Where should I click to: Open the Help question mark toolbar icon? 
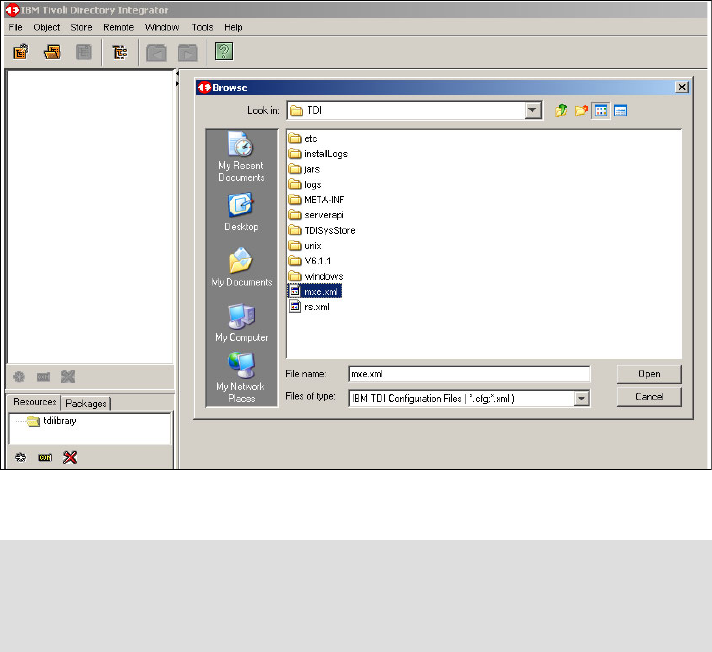click(224, 51)
